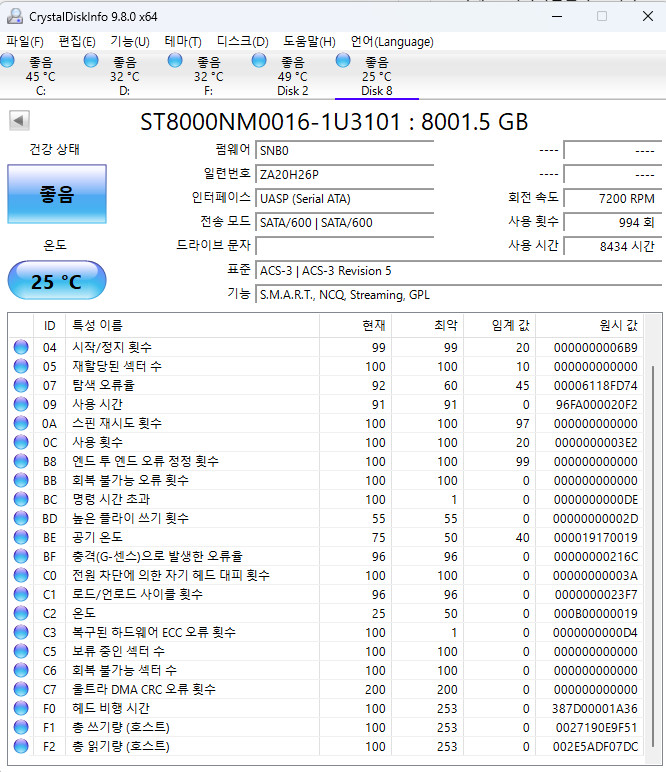Select row 재할당된 섹터 수

coord(326,366)
